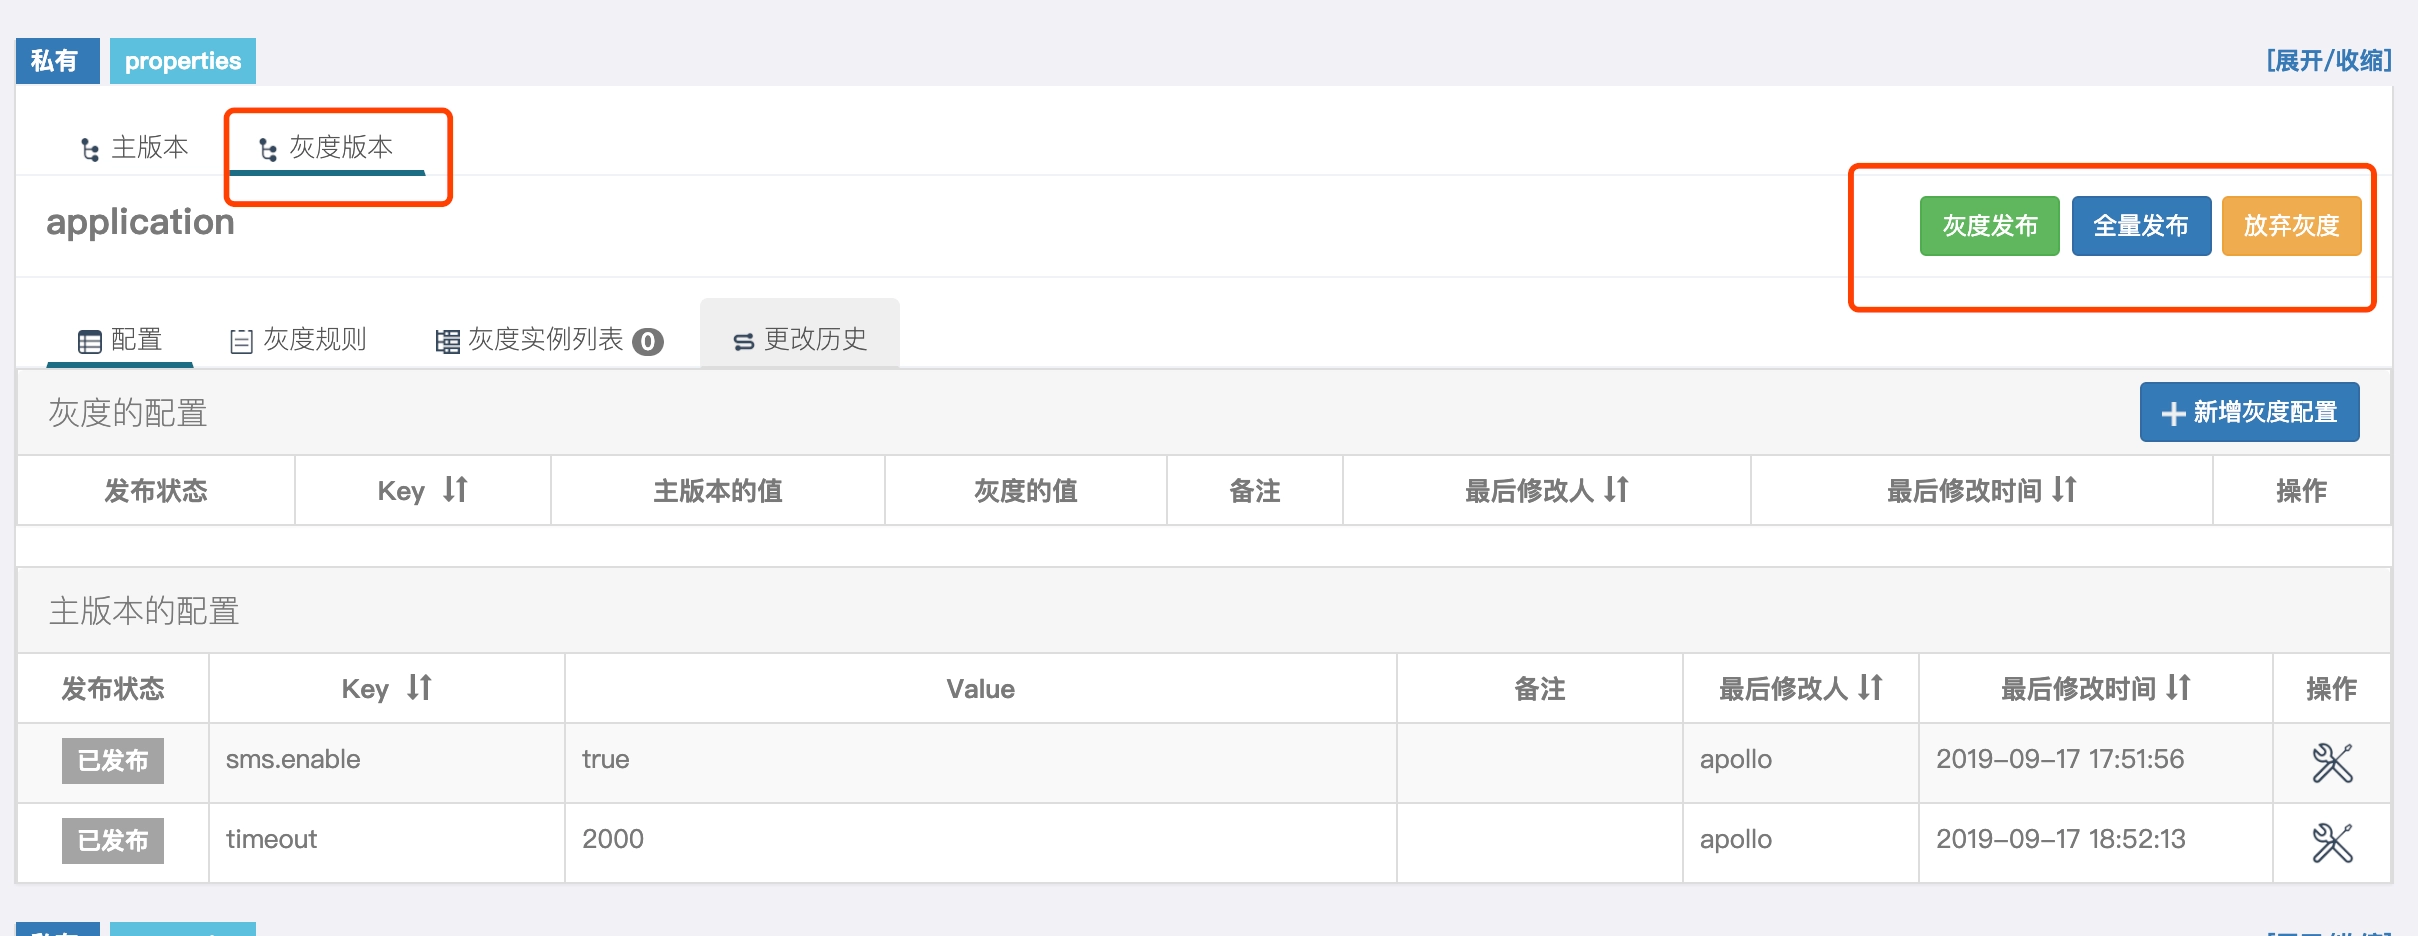Click edit wrench icon for sms.enable row
The height and width of the screenshot is (936, 2418).
[2332, 763]
